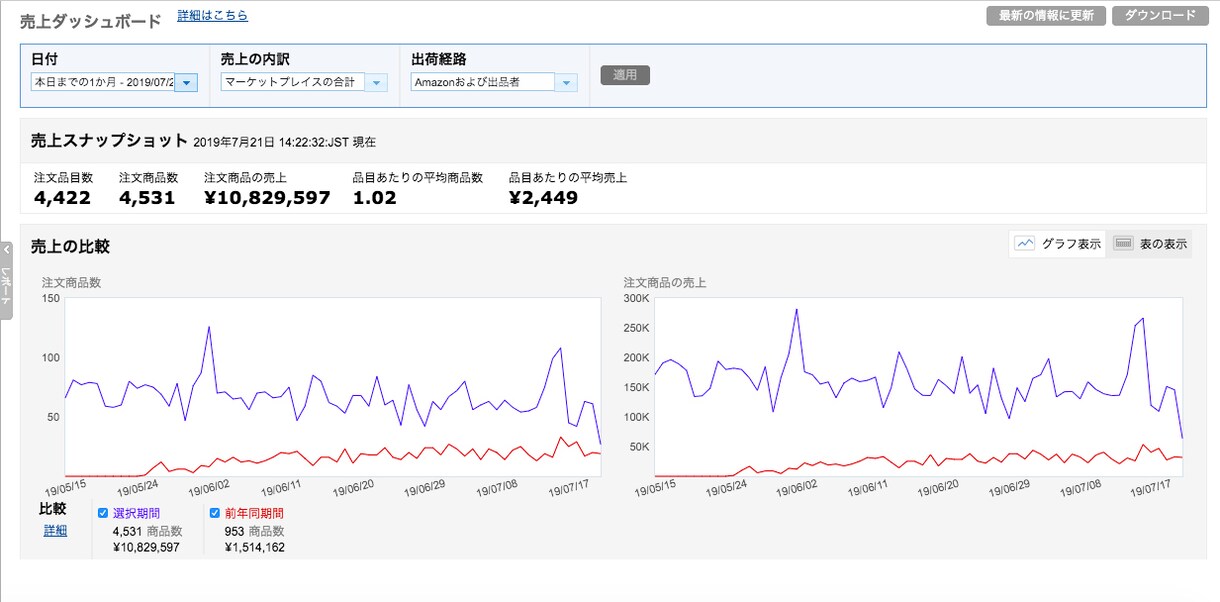Viewport: 1220px width, 602px height.
Task: Click the 最新の情報に更新 button
Action: [1046, 15]
